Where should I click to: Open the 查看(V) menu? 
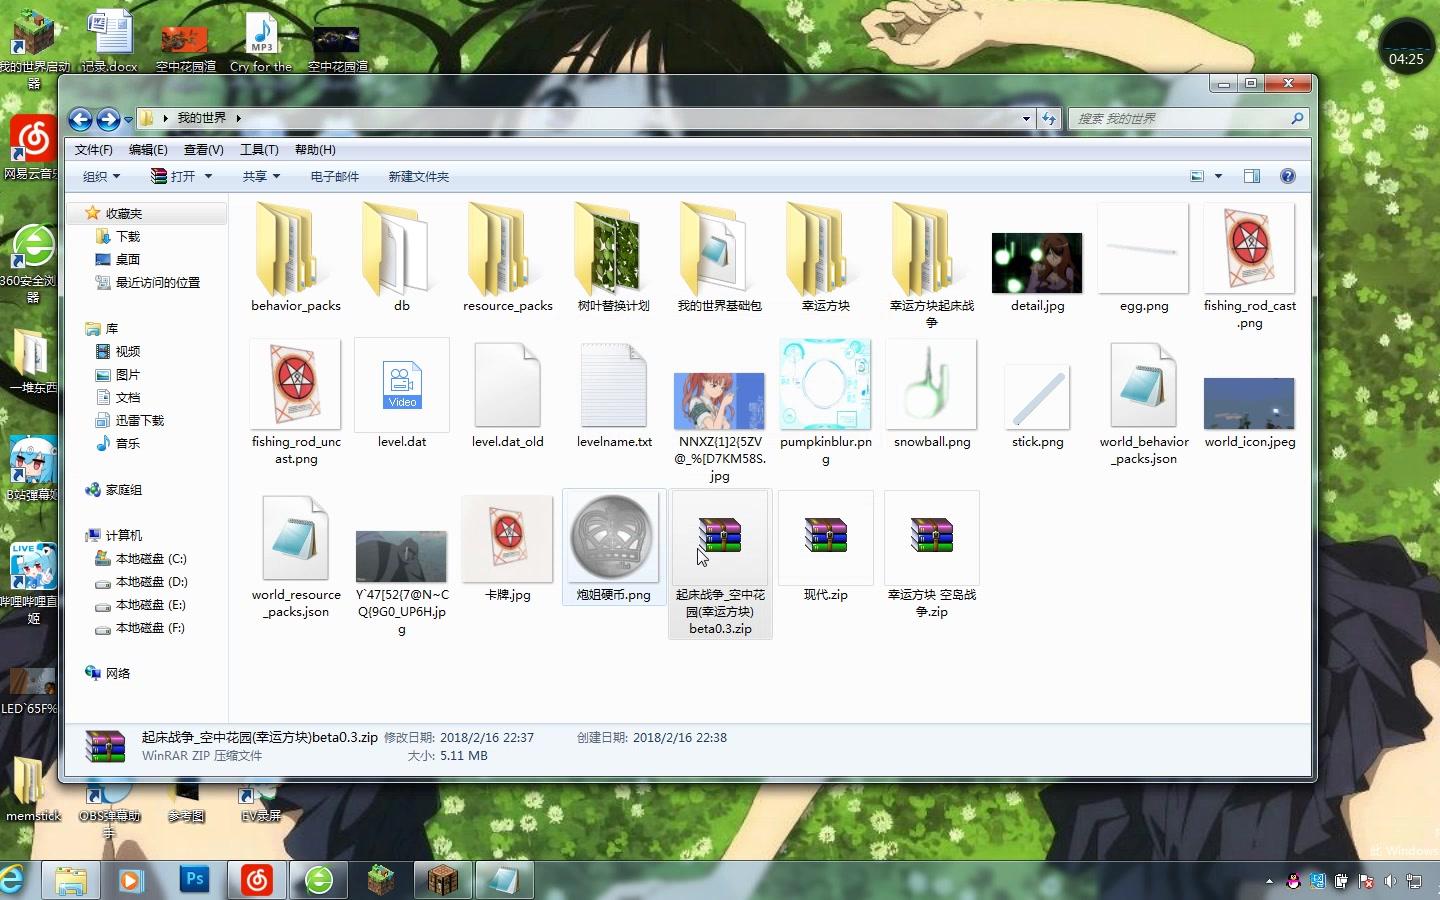[x=203, y=150]
